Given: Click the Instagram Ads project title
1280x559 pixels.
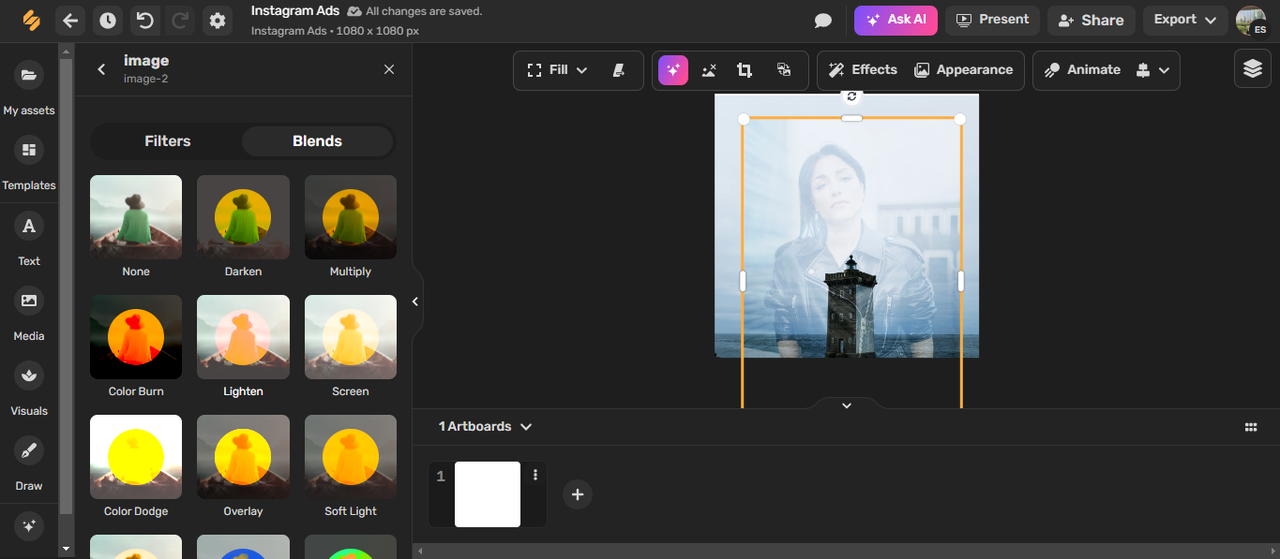Looking at the screenshot, I should (295, 11).
